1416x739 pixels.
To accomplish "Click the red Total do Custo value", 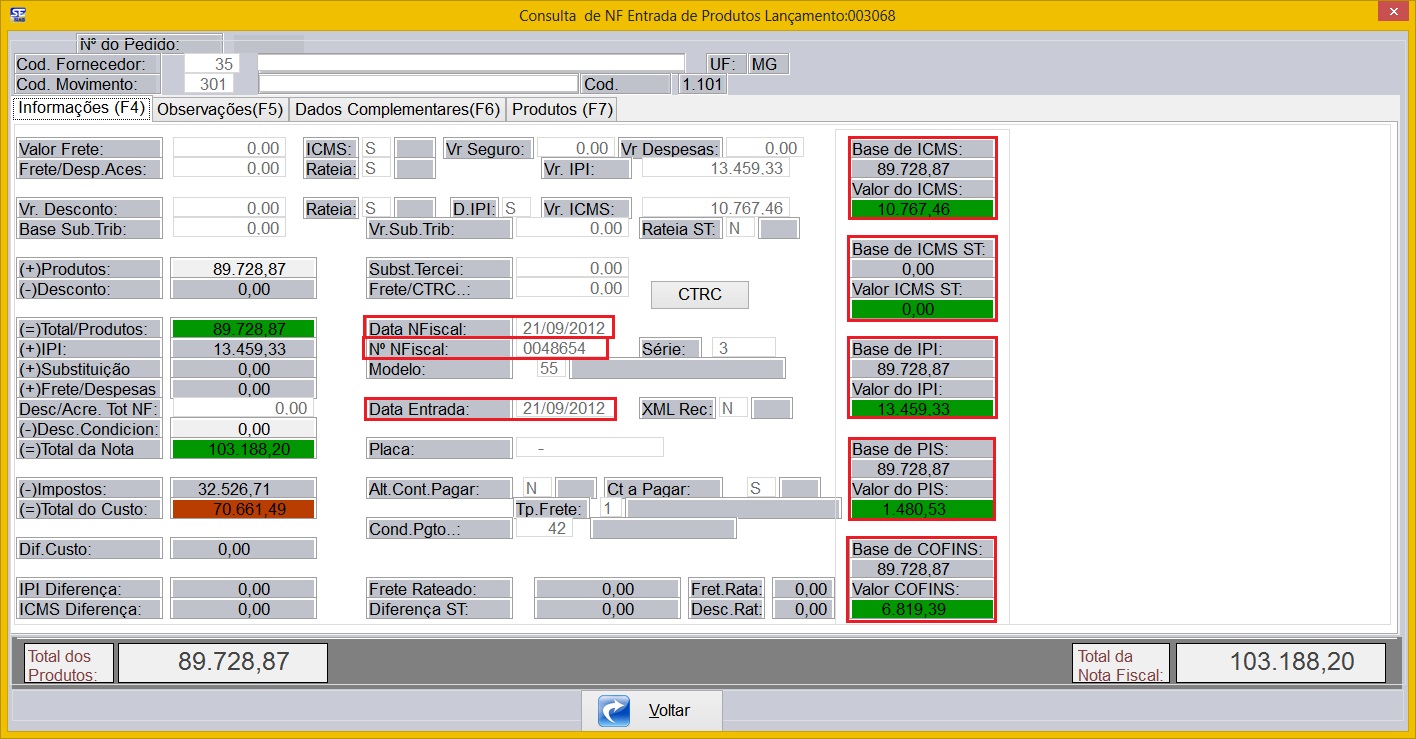I will (243, 509).
